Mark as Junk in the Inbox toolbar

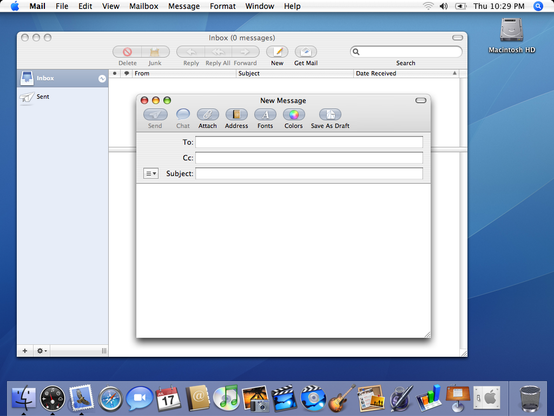[155, 52]
